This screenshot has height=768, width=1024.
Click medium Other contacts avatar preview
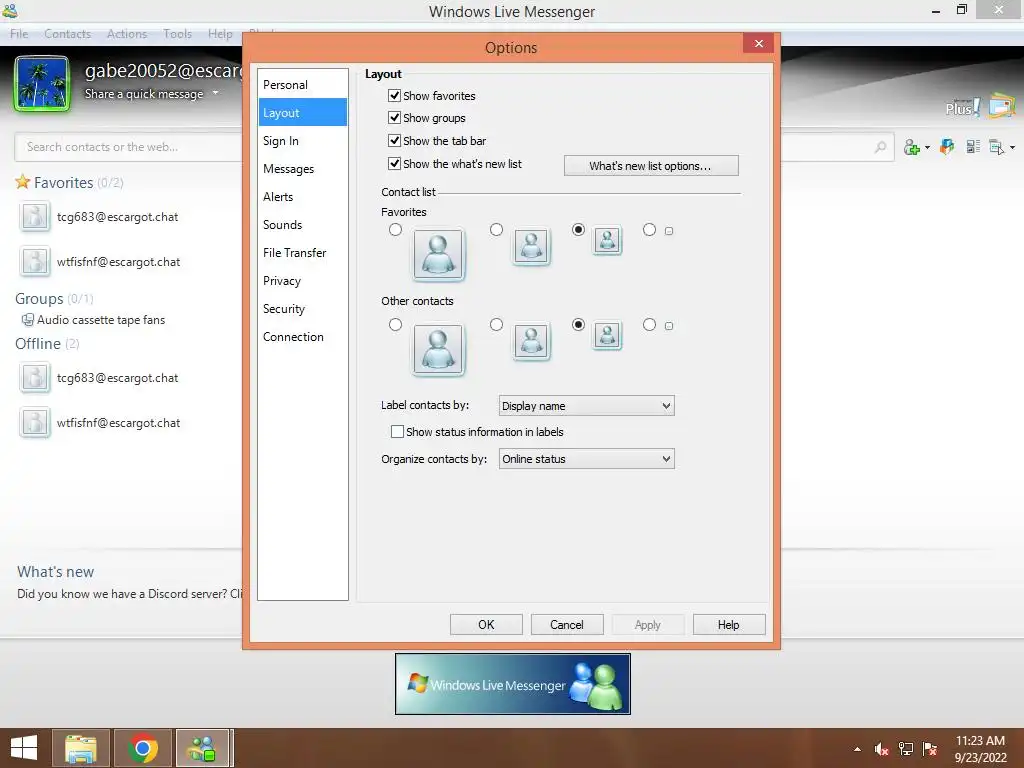(x=531, y=342)
